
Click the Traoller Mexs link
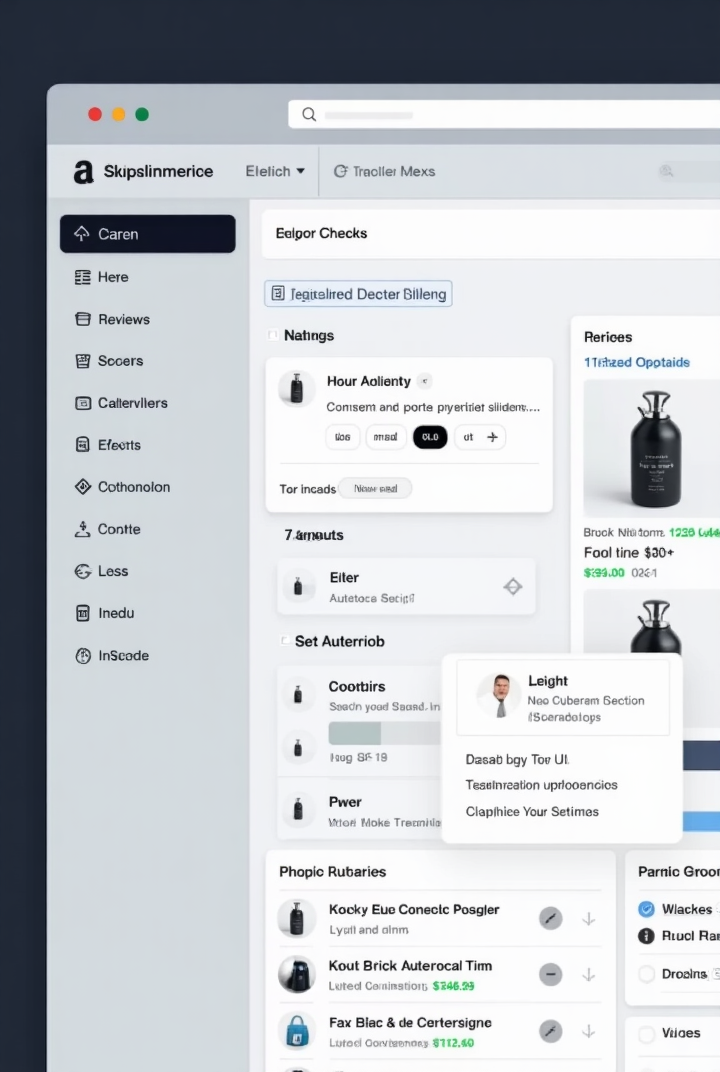pyautogui.click(x=394, y=171)
